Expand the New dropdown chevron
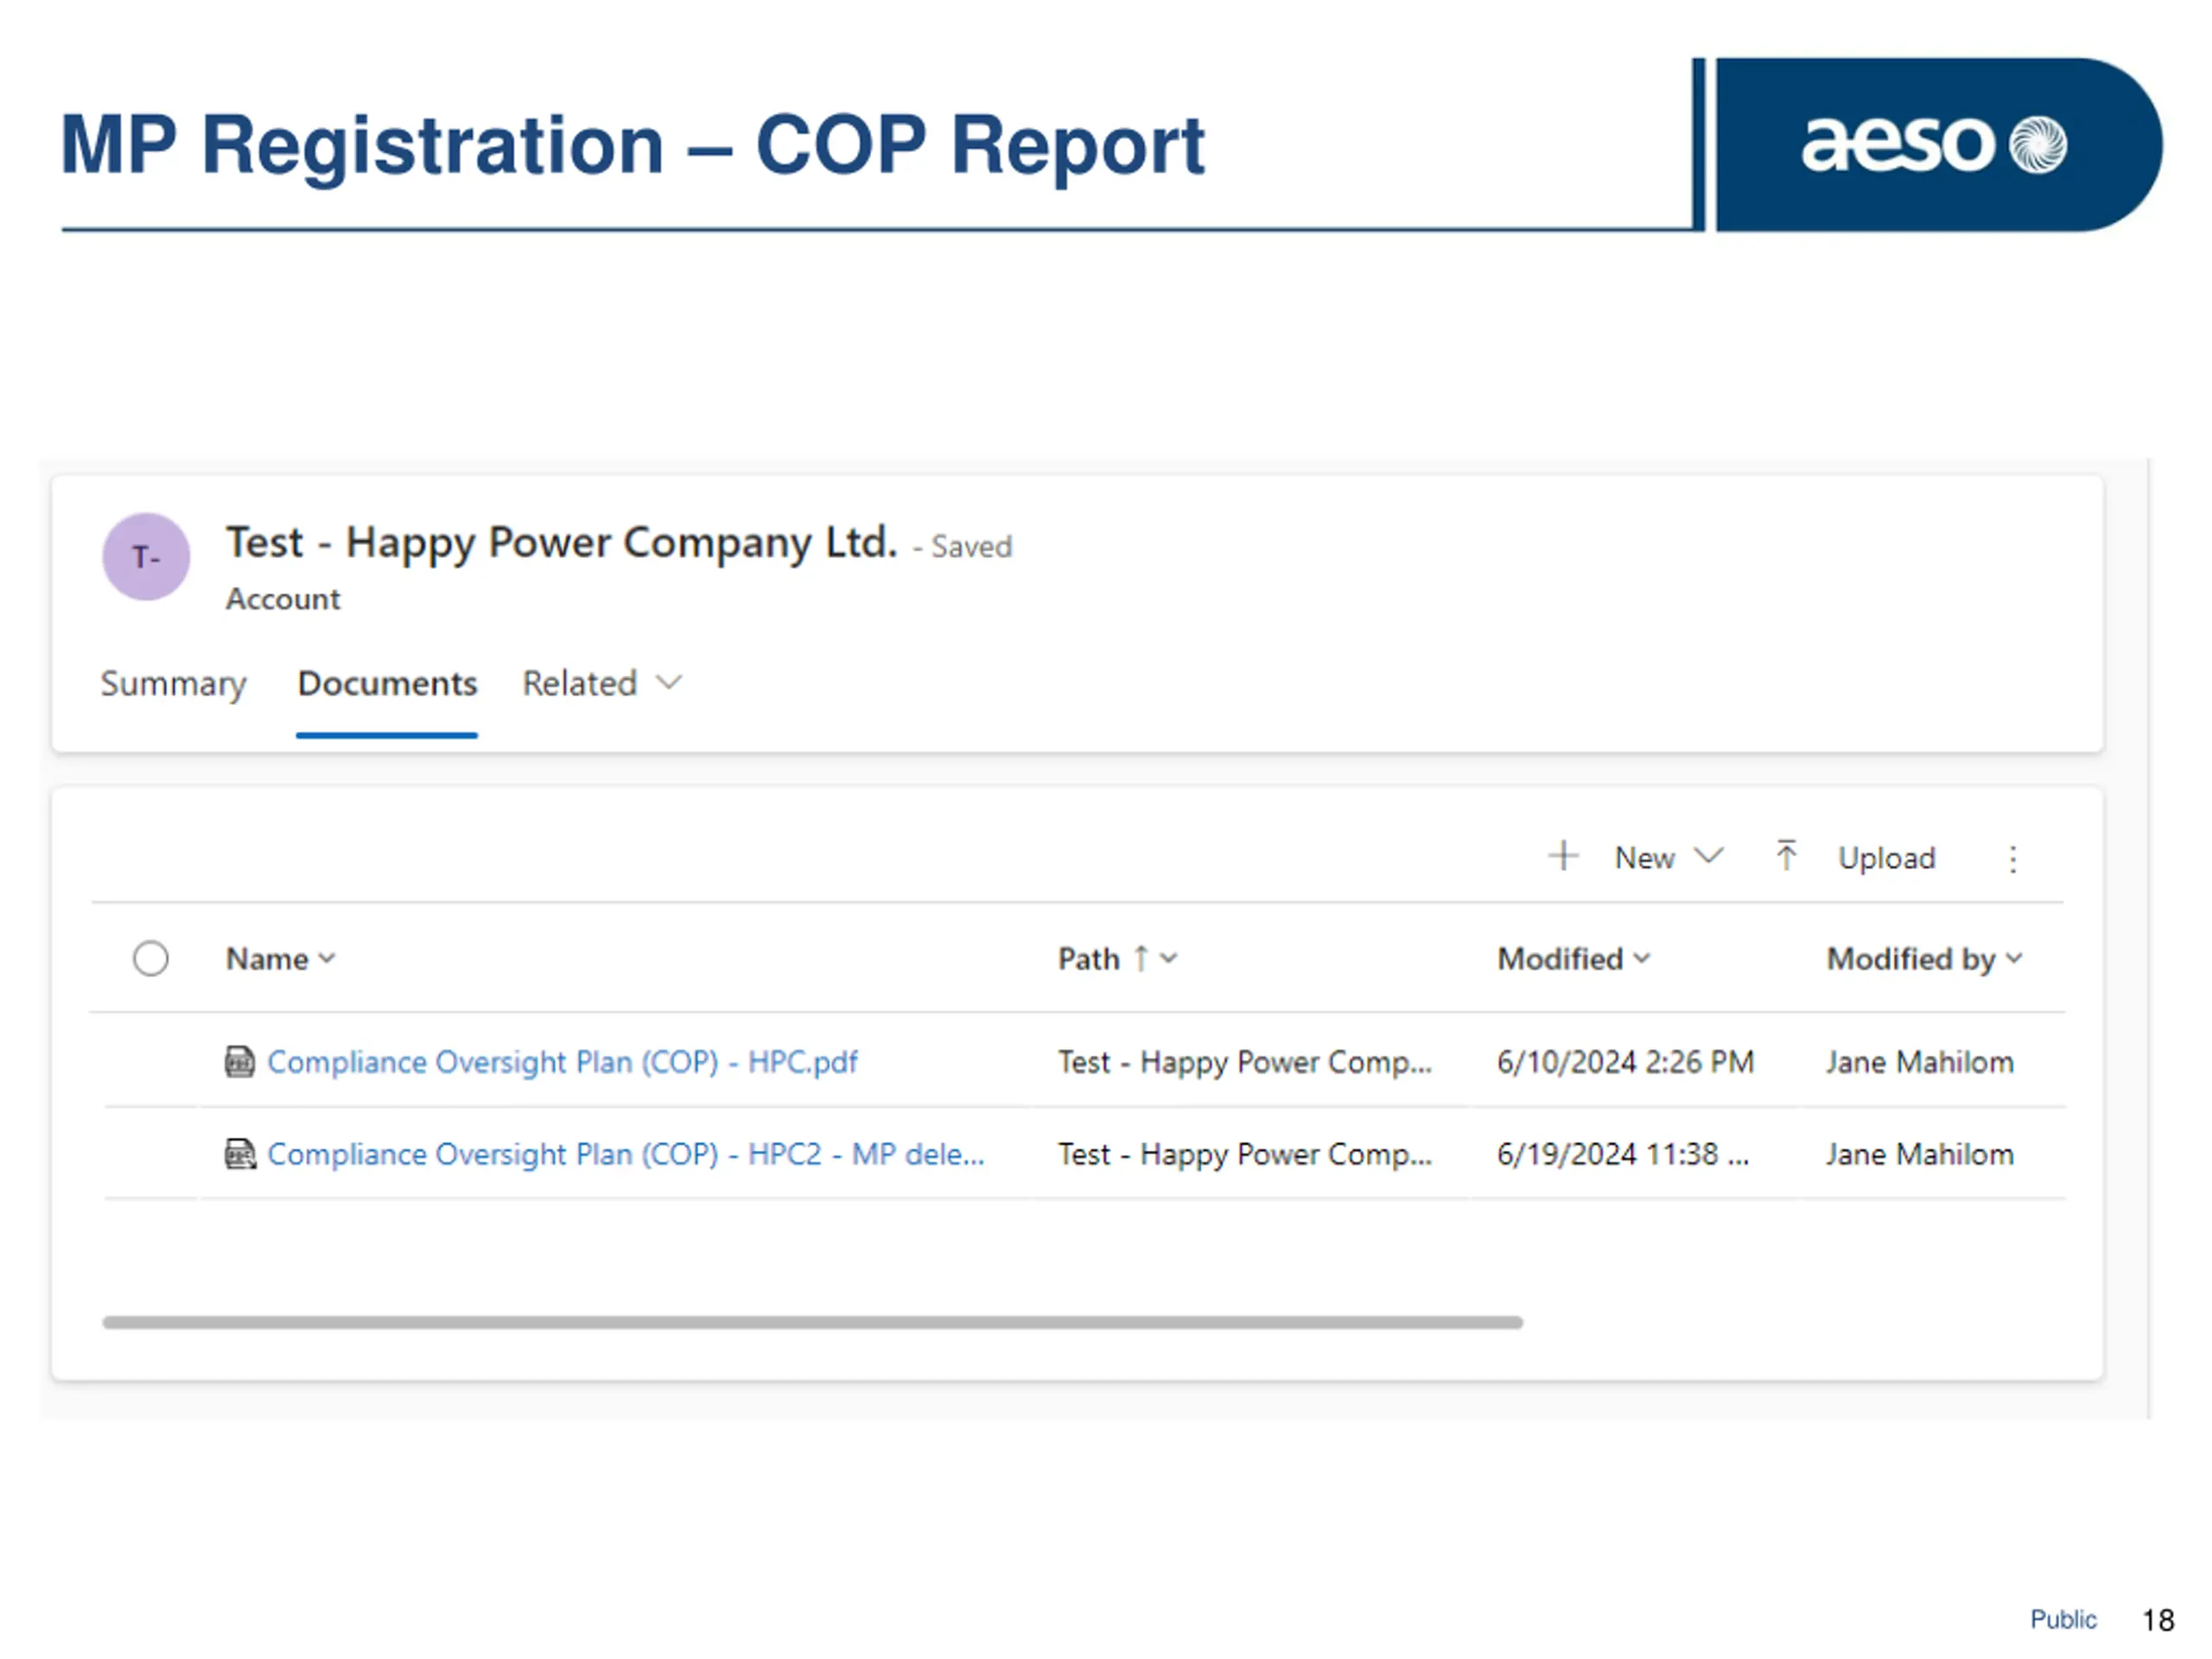The width and height of the screenshot is (2212, 1659). click(x=1709, y=856)
